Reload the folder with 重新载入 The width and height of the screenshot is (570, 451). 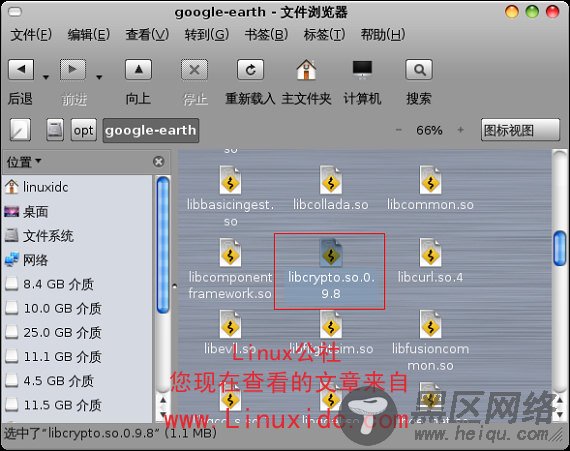[x=250, y=69]
